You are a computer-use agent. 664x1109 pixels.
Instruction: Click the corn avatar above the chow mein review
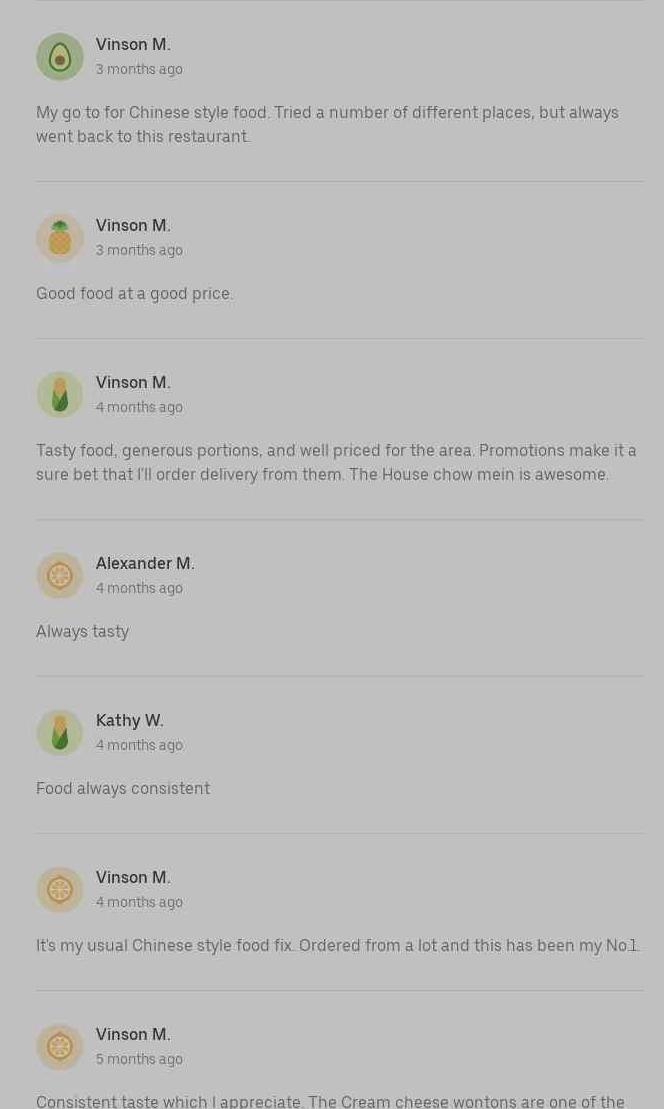click(60, 395)
